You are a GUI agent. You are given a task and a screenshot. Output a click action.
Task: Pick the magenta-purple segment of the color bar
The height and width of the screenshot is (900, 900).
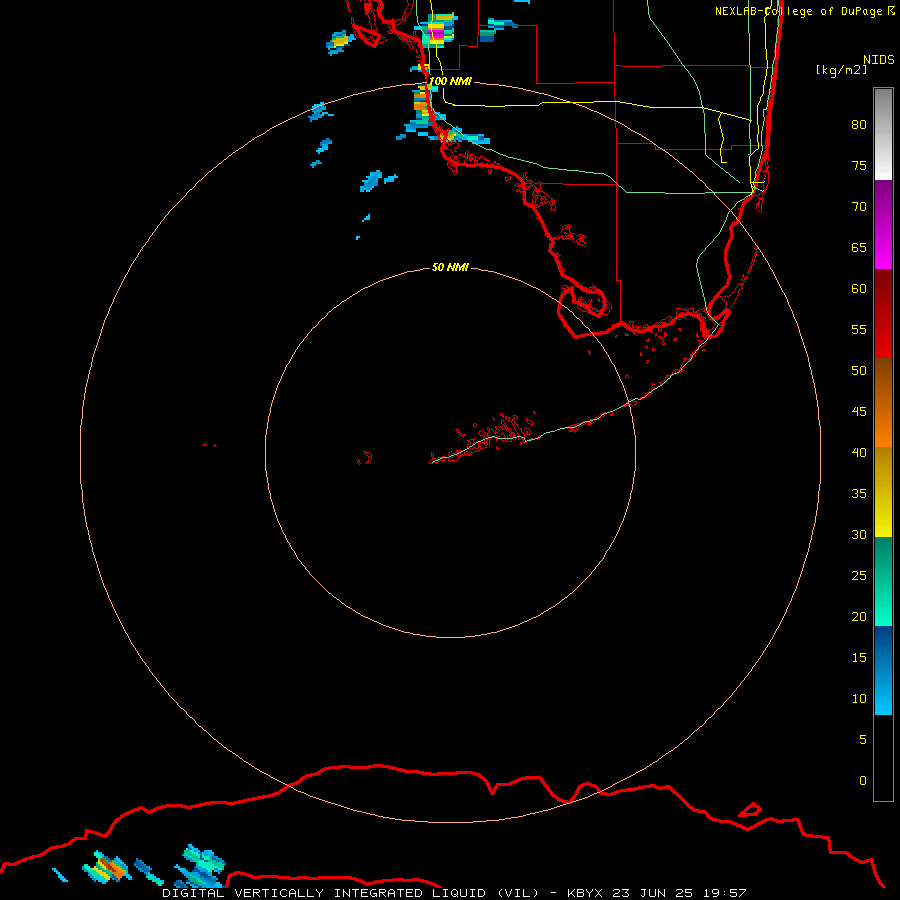click(883, 224)
